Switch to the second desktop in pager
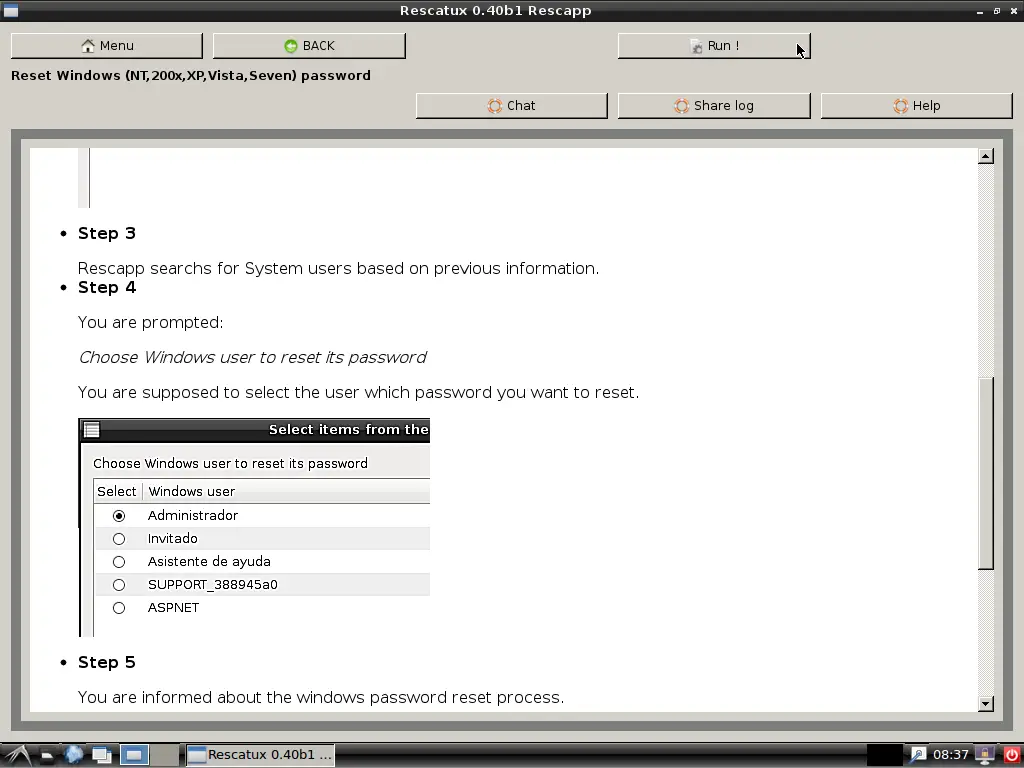1024x768 pixels. 165,755
